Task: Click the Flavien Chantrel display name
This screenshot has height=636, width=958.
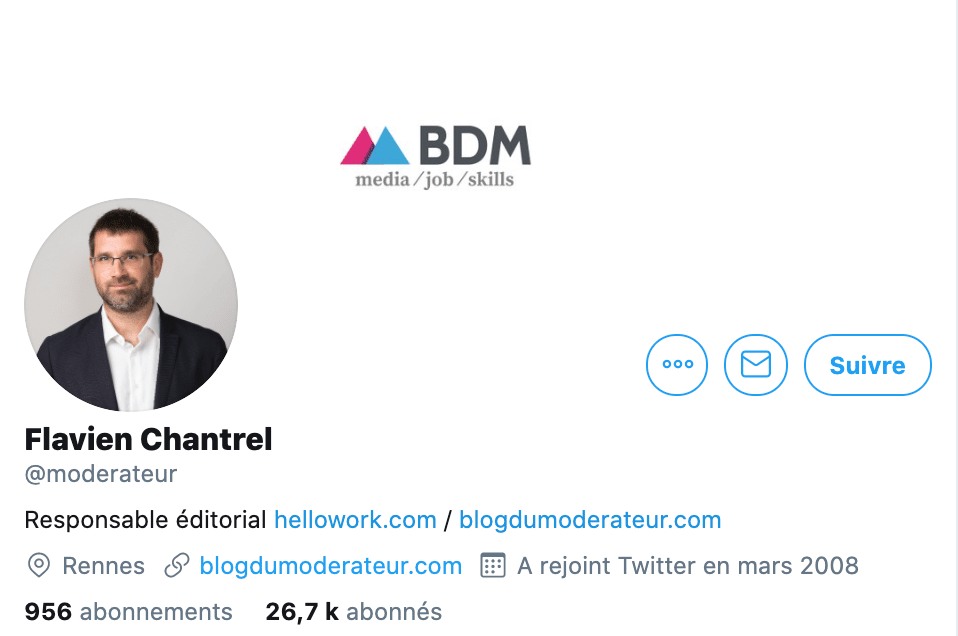Action: [x=148, y=439]
